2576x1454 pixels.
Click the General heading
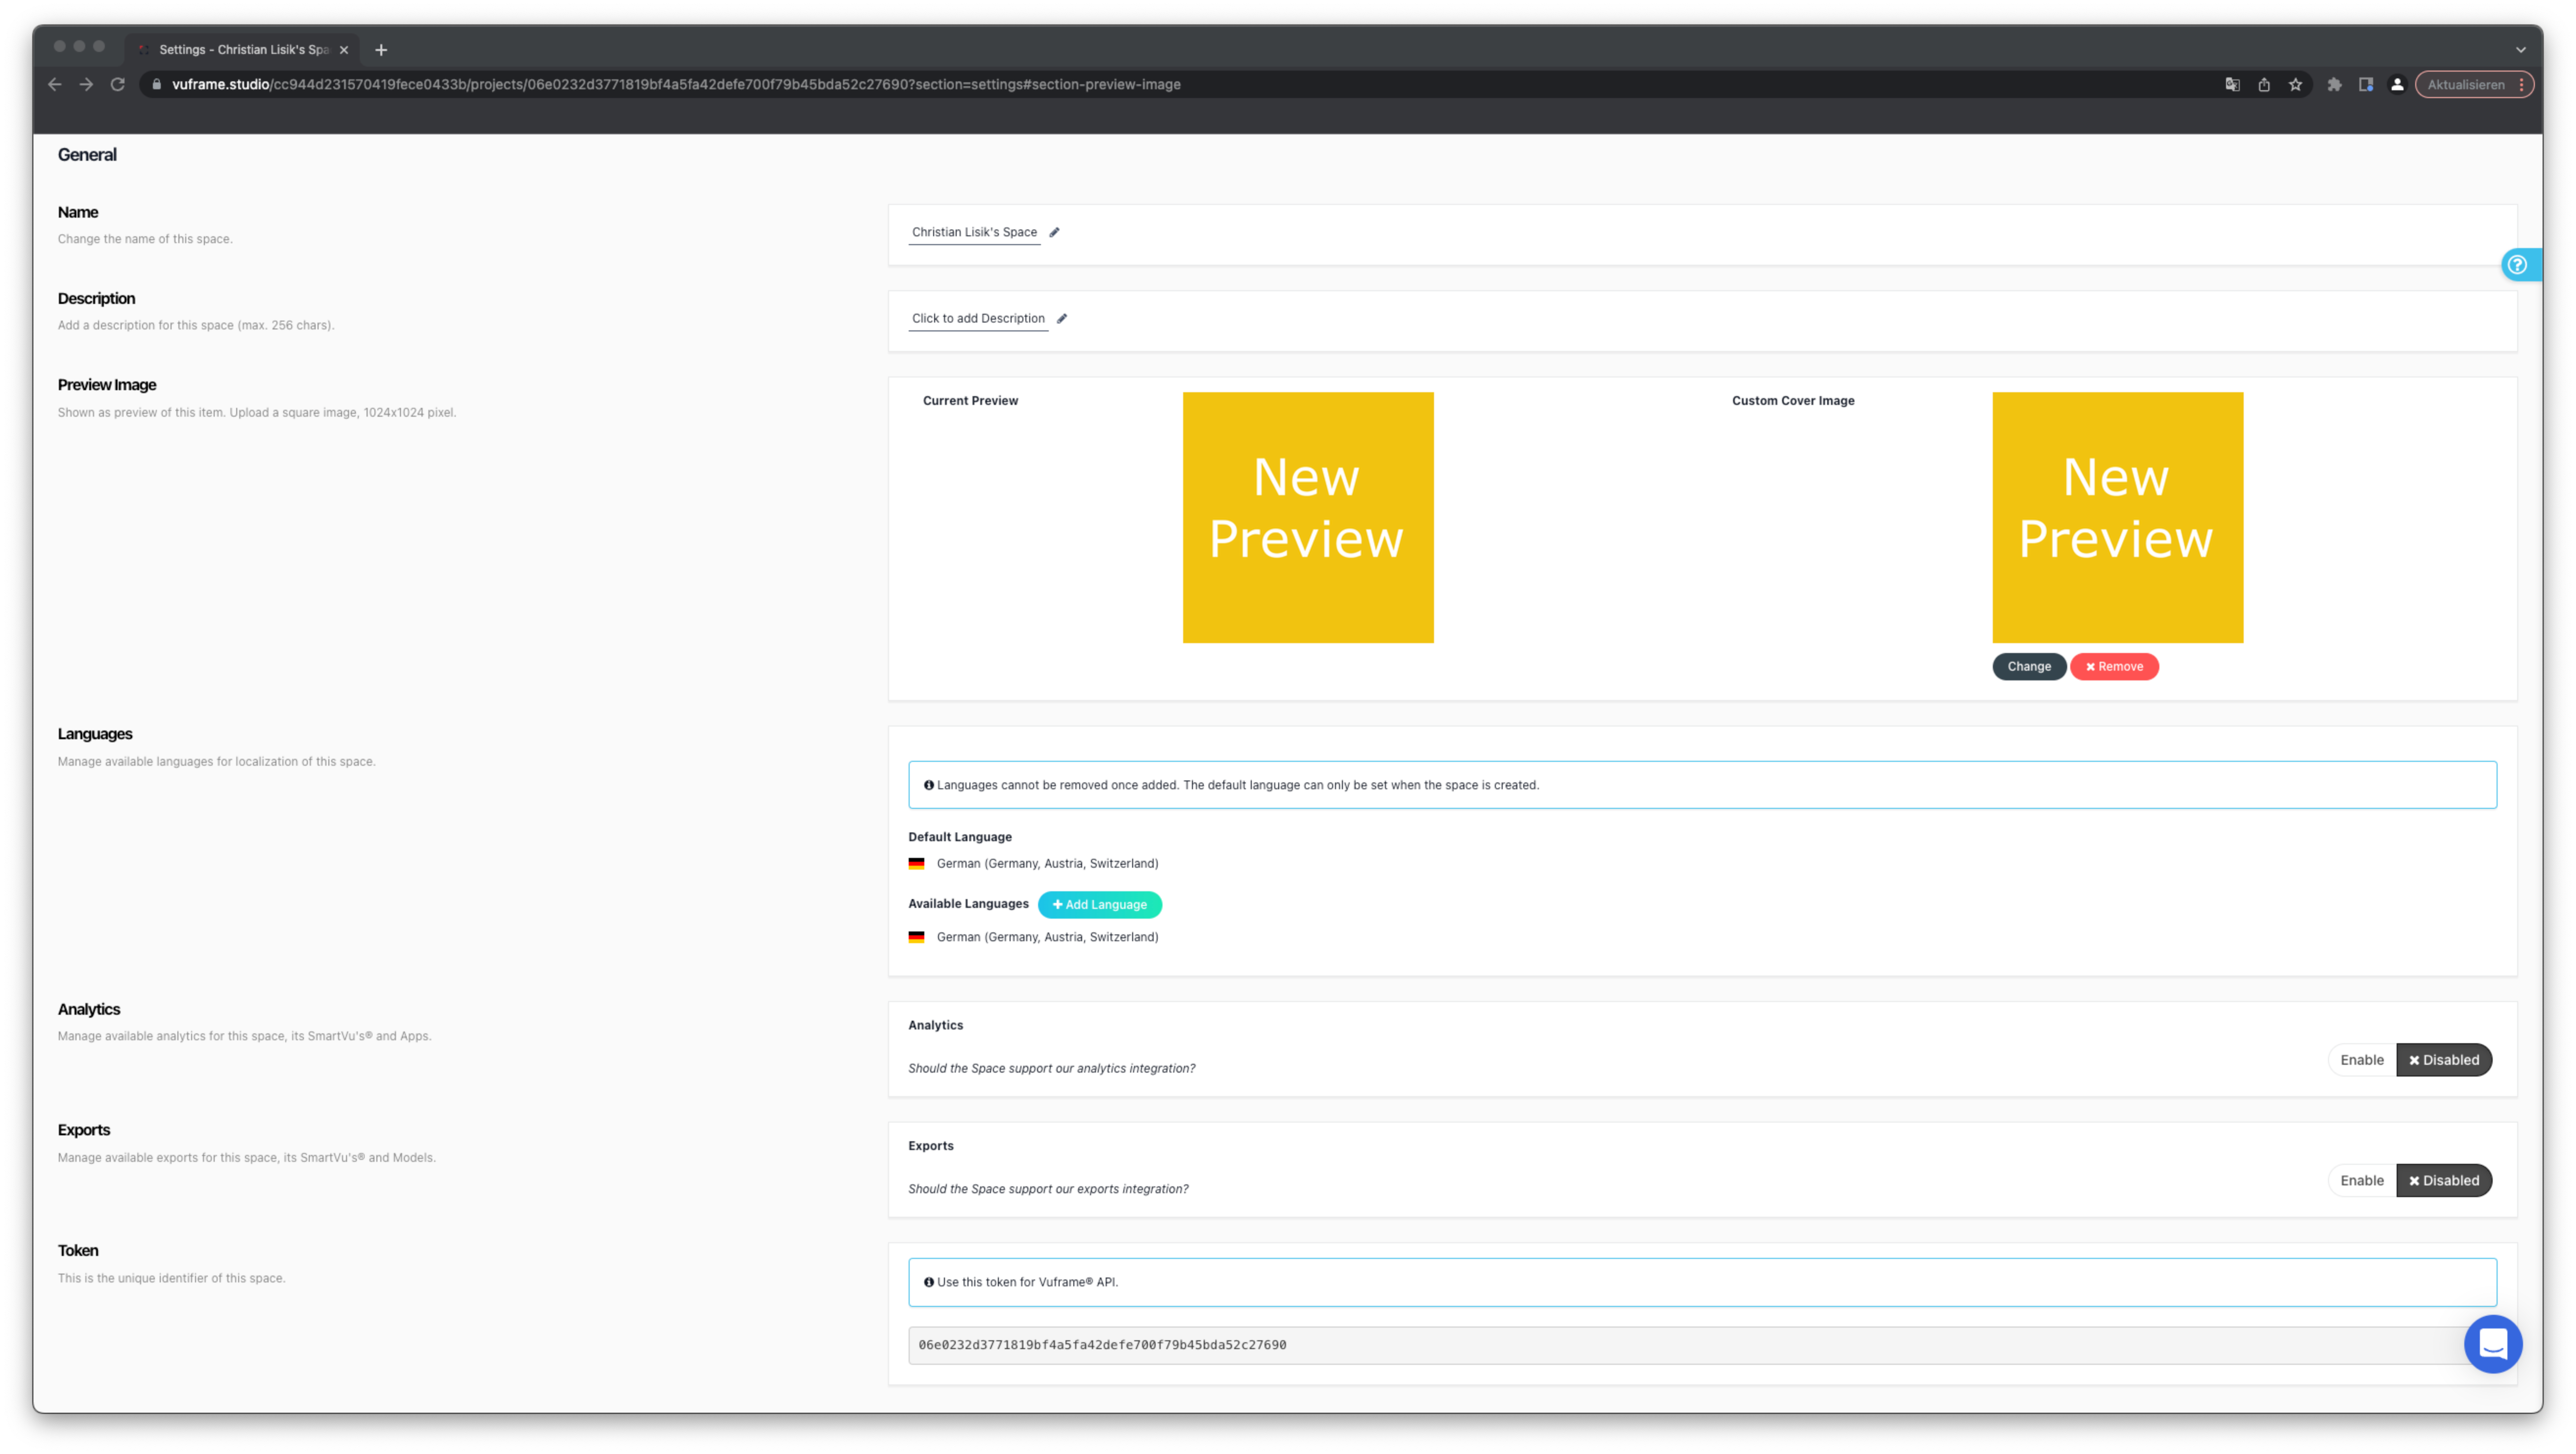tap(87, 155)
